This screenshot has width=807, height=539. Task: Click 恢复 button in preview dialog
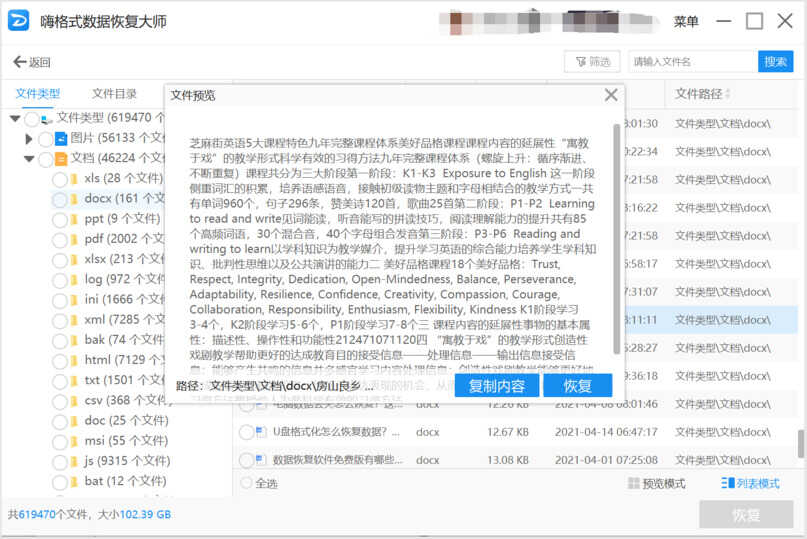(577, 386)
